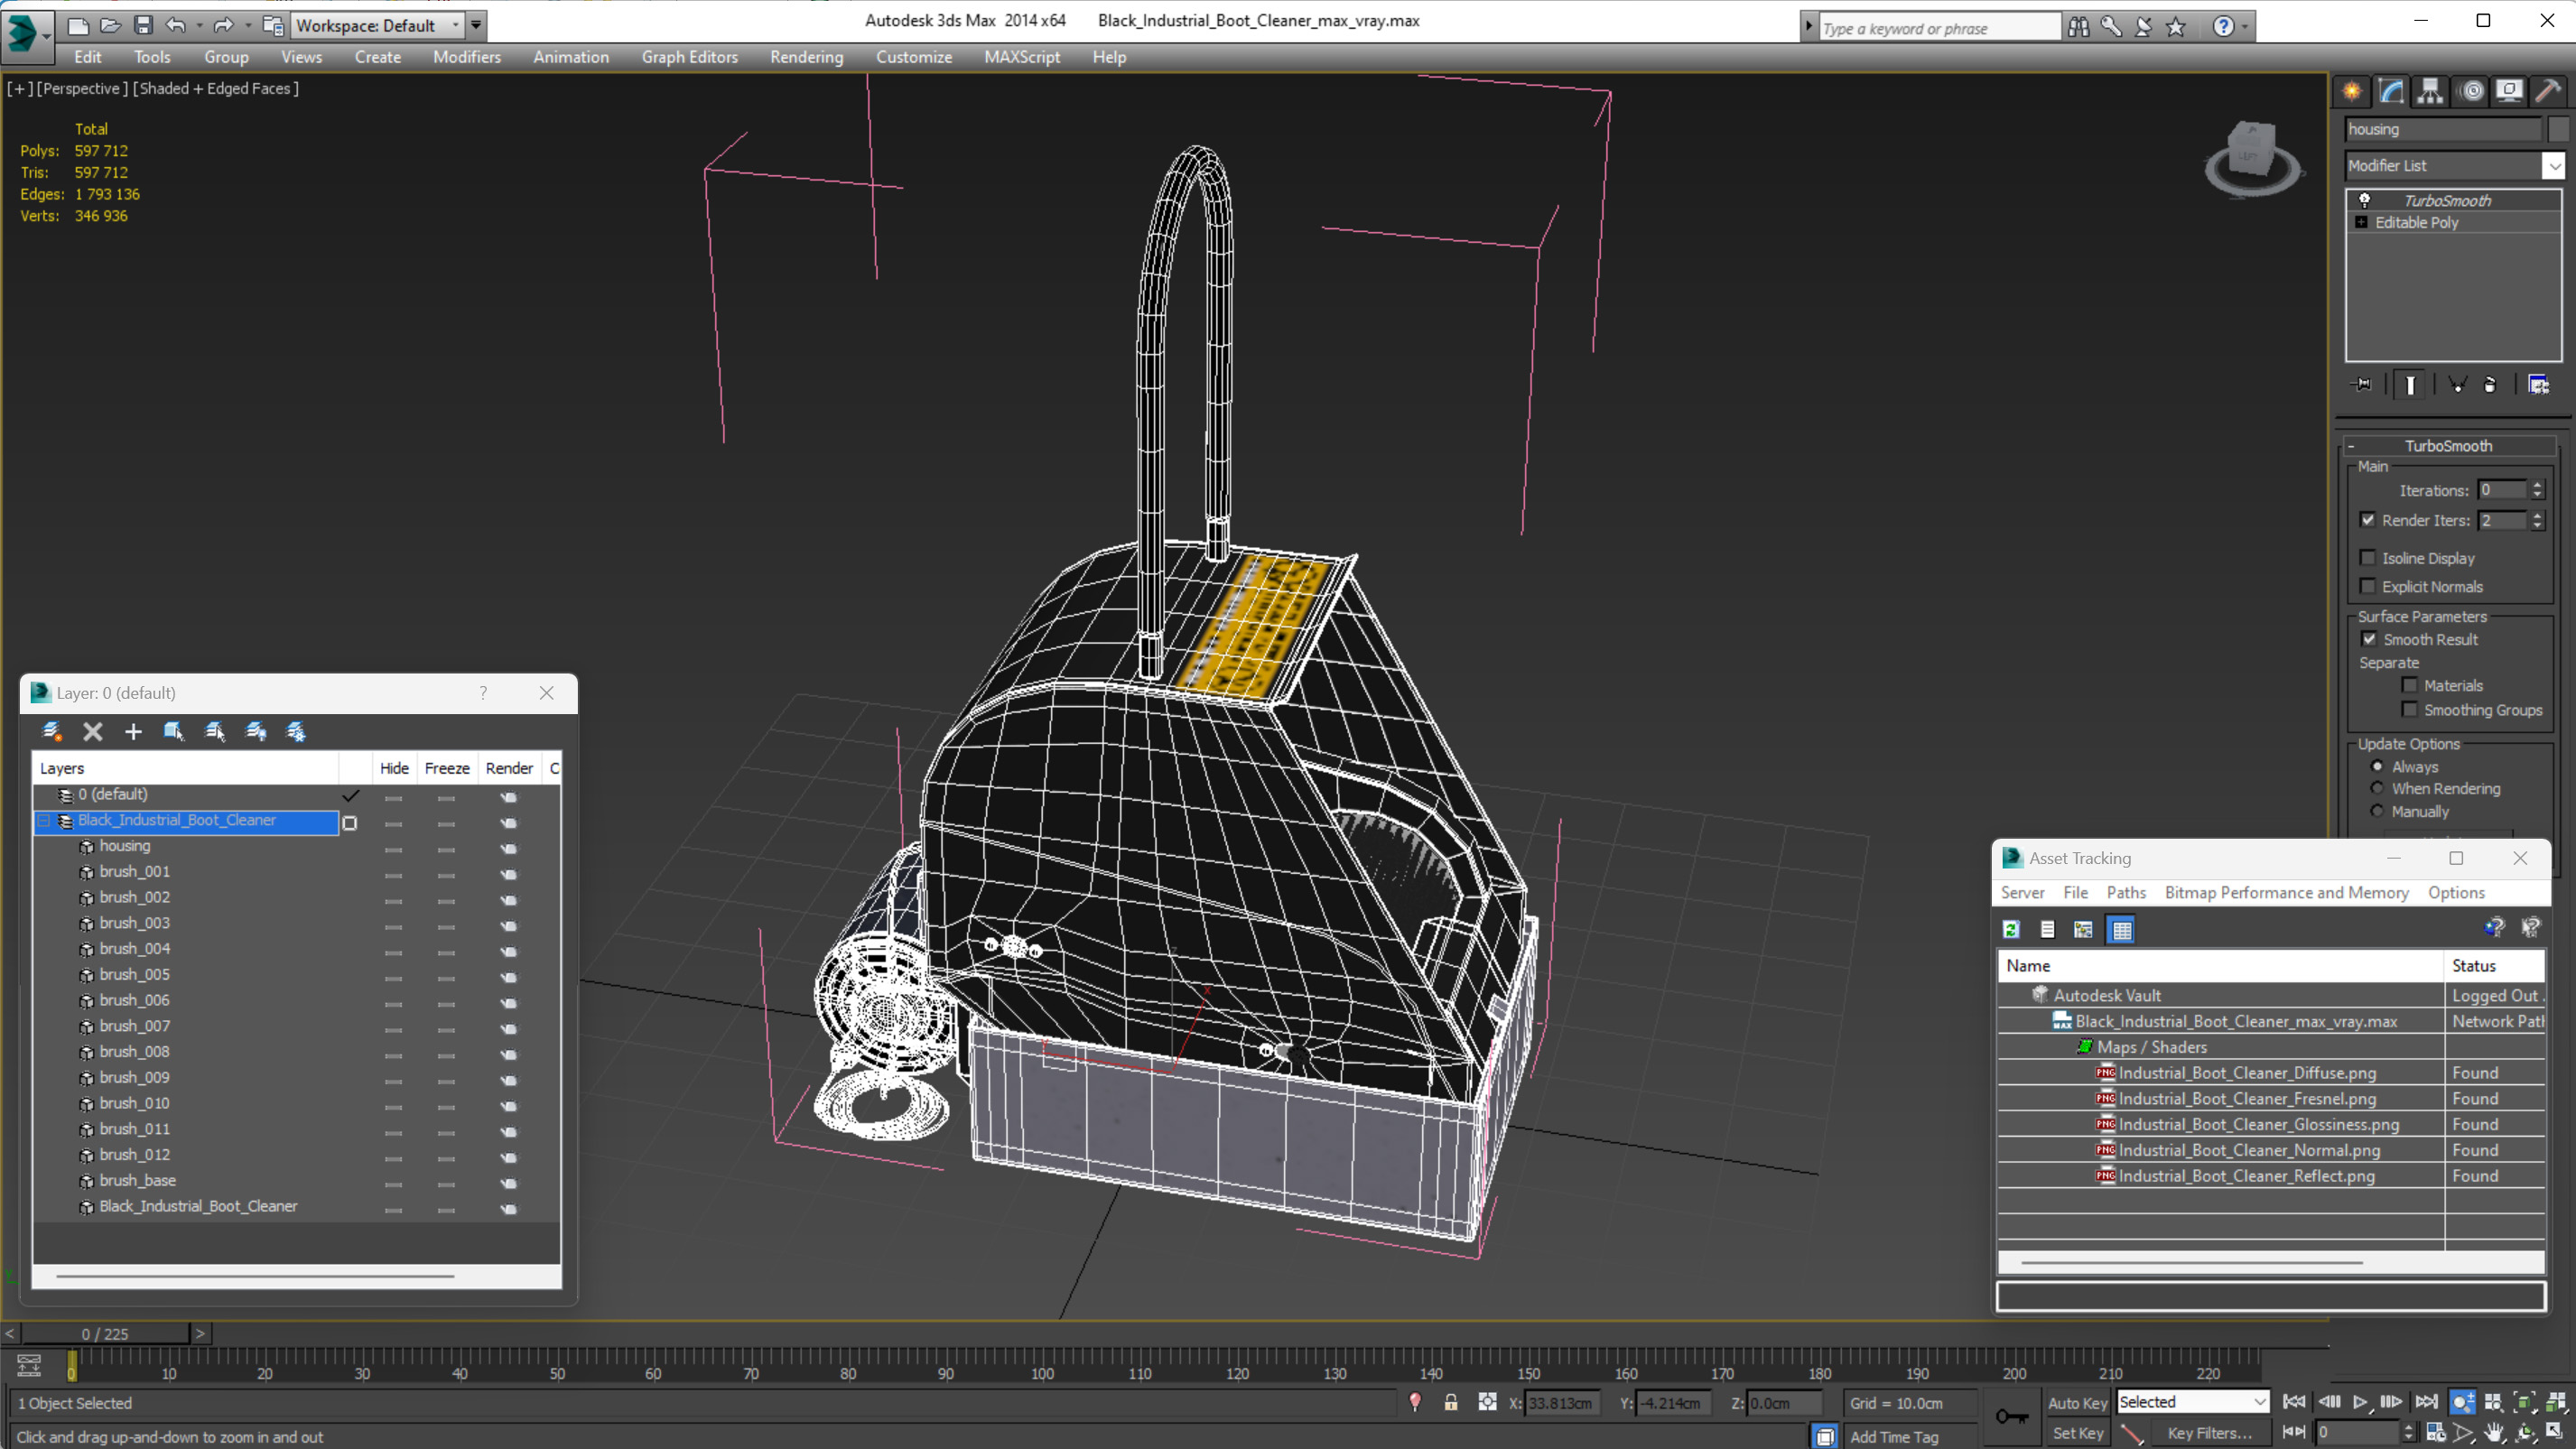
Task: Click Refresh icon in Asset Tracking
Action: click(2011, 930)
